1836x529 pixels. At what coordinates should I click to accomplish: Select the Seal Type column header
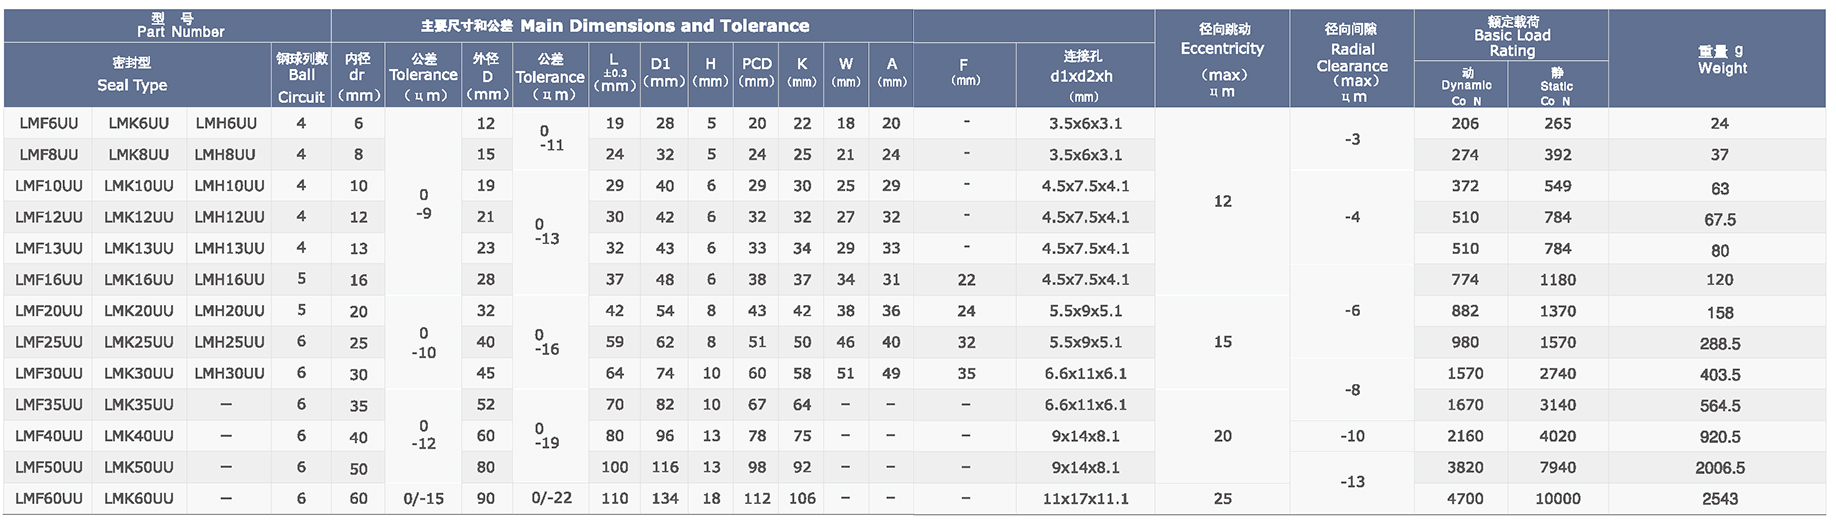click(132, 76)
